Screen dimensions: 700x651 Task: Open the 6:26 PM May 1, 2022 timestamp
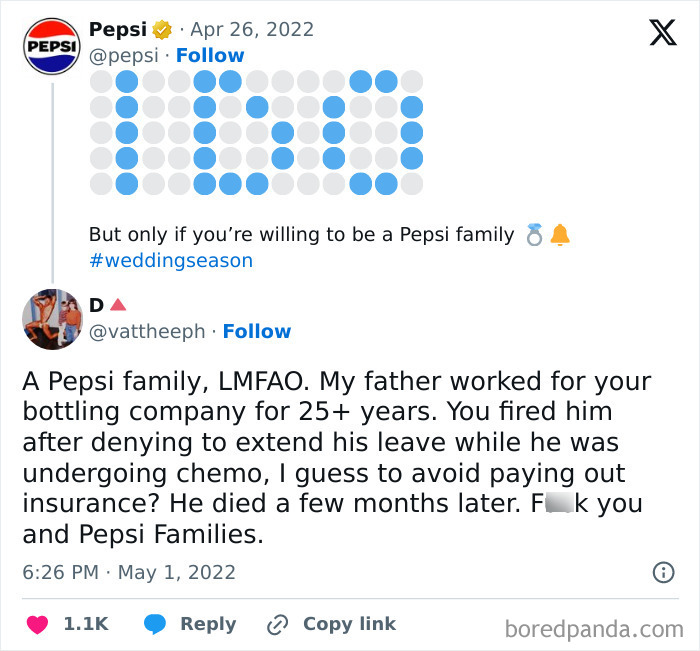coord(129,572)
